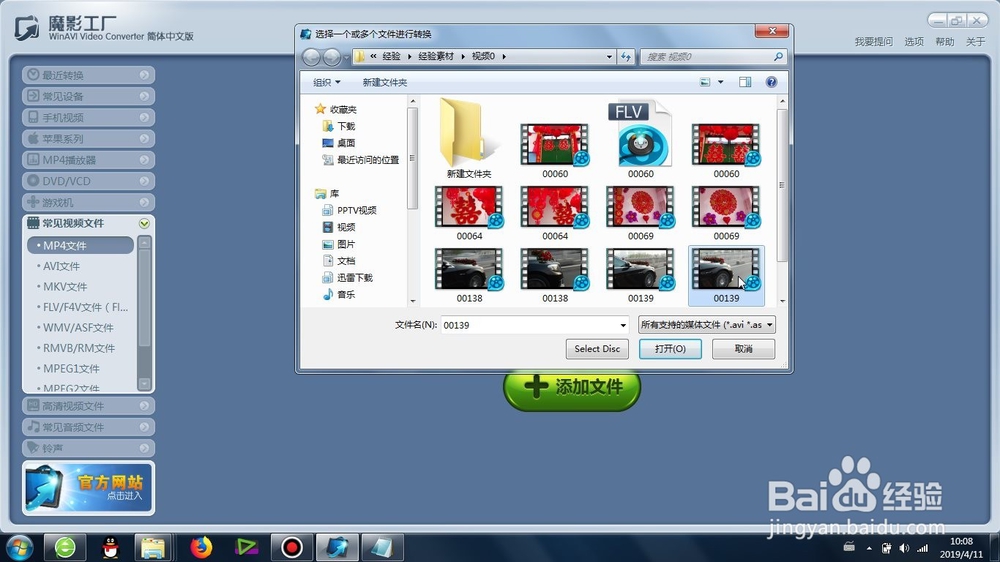Expand the 最近转换 category

[x=88, y=75]
